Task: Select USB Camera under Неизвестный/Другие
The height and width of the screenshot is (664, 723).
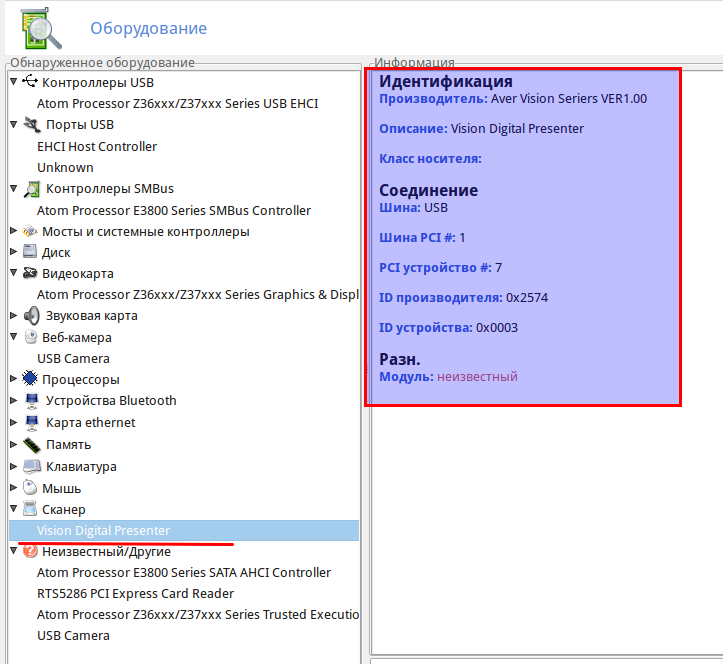Action: 73,635
